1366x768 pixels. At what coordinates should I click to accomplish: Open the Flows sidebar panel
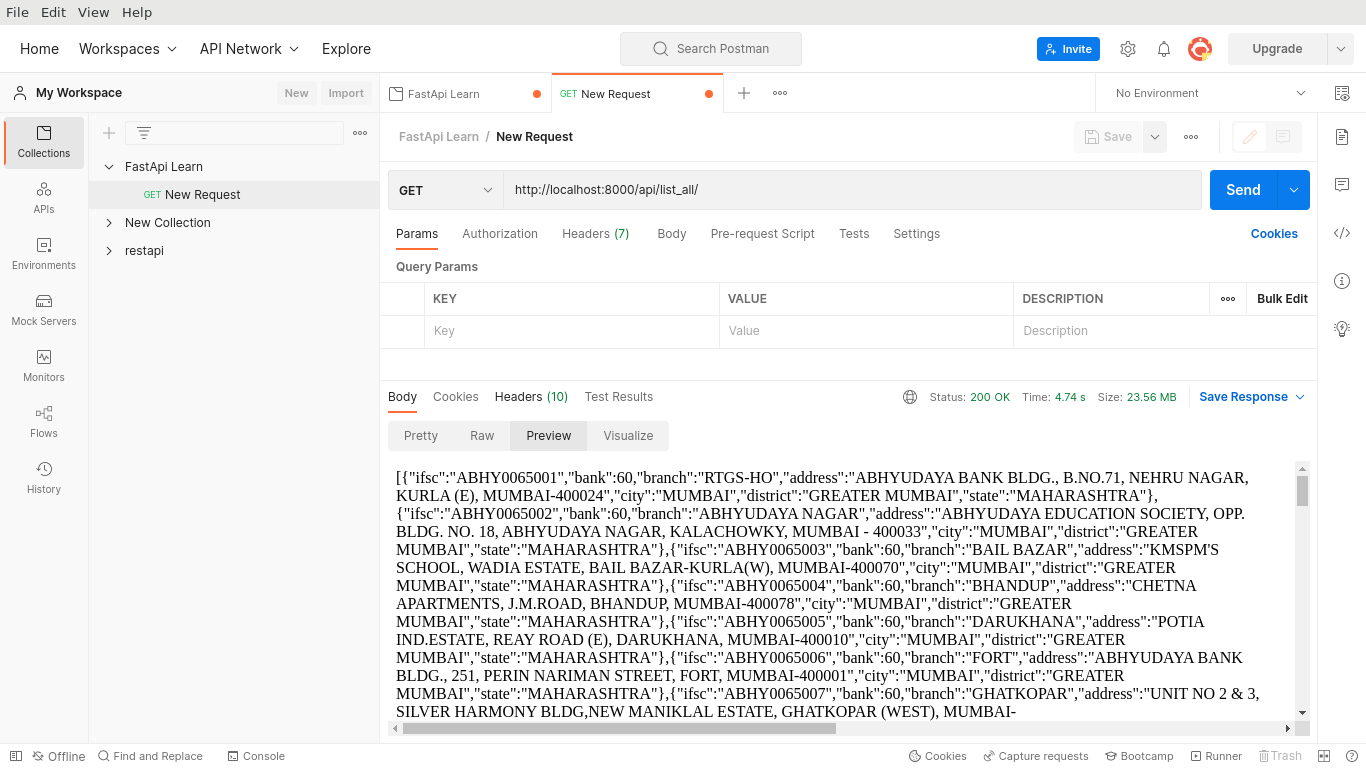pos(44,422)
